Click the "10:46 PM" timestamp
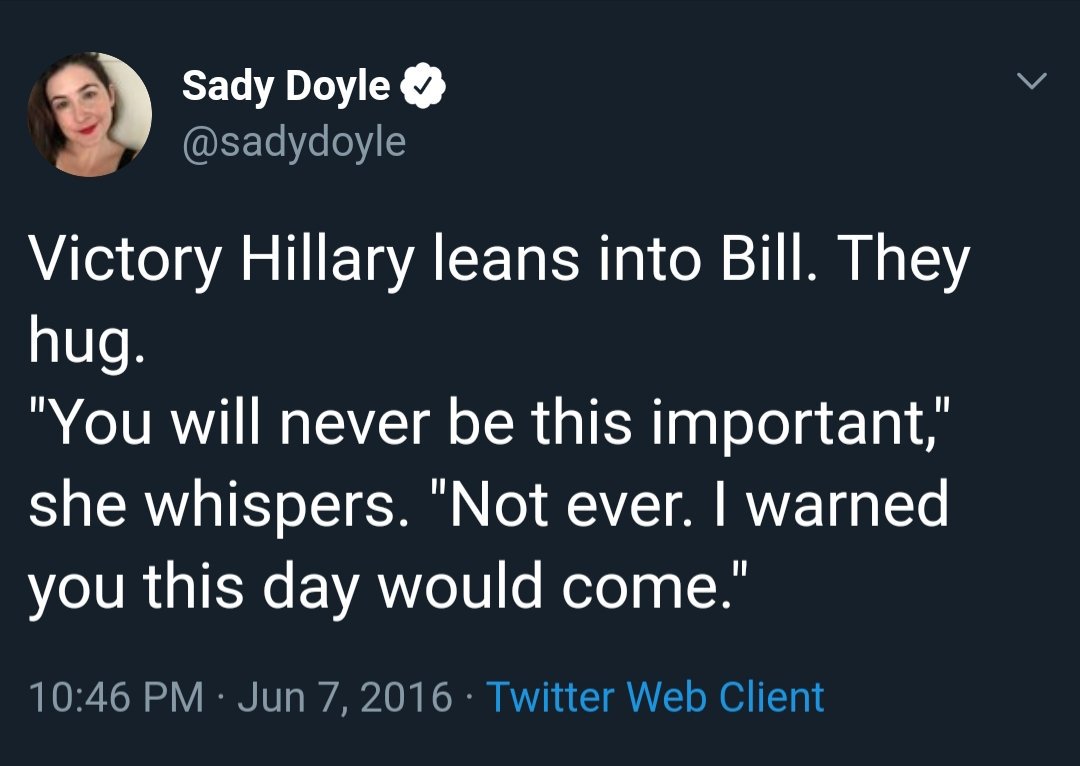This screenshot has width=1080, height=766. (117, 696)
